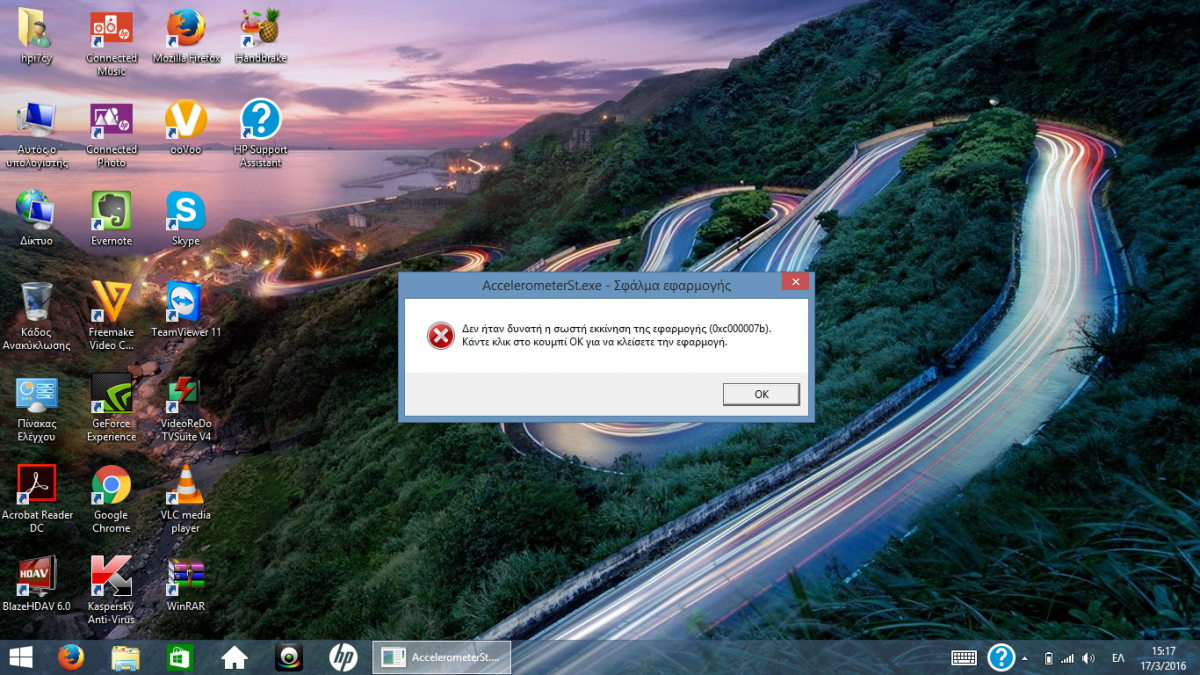The height and width of the screenshot is (675, 1200).
Task: Select the Πίνακας Ελέγχου control panel icon
Action: 36,408
